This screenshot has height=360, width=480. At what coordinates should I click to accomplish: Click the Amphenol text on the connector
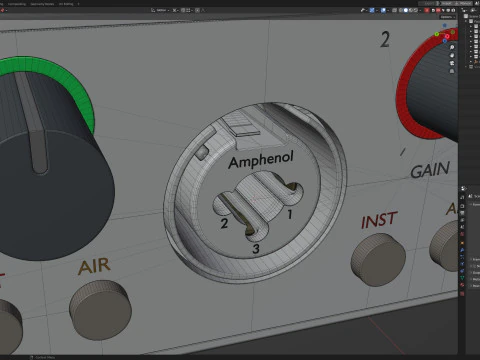click(261, 159)
